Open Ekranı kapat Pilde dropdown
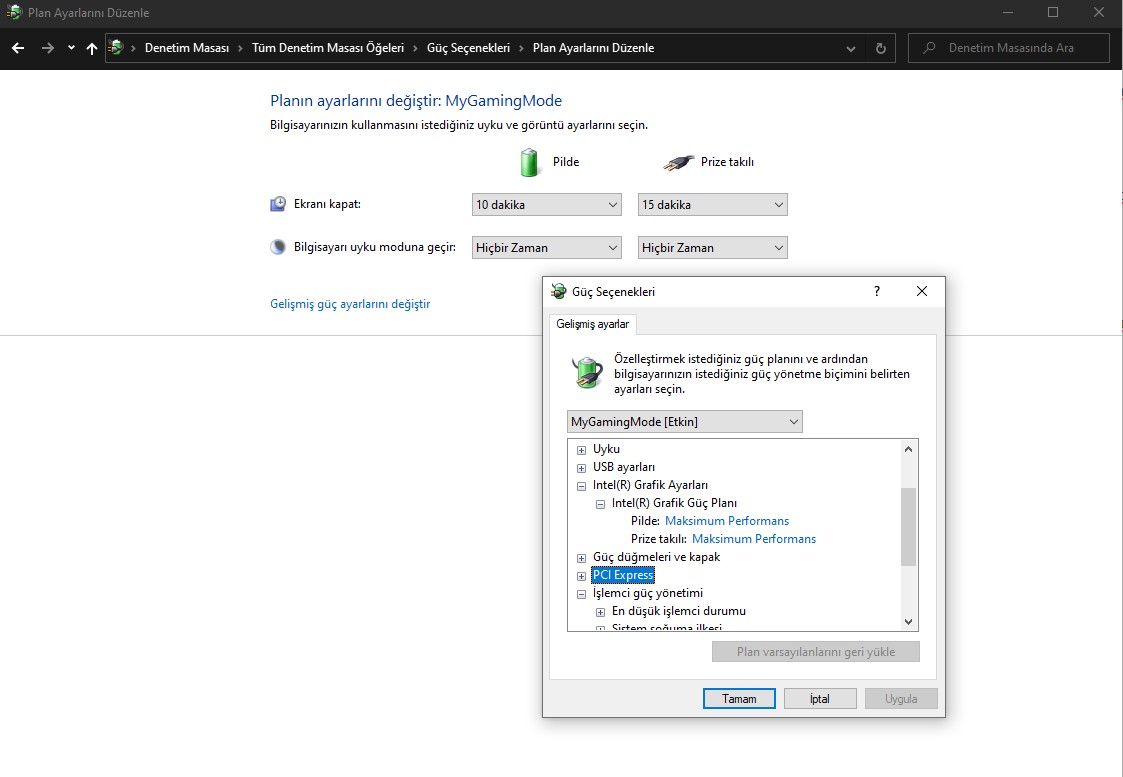The image size is (1123, 777). (x=547, y=205)
